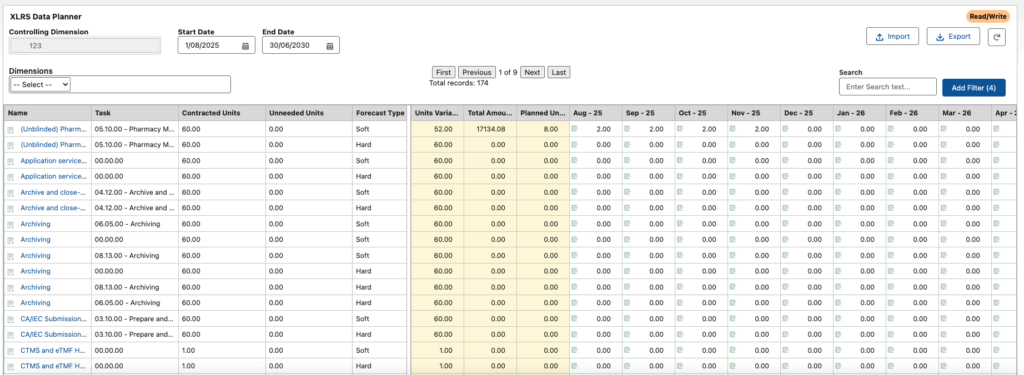The image size is (1024, 375).
Task: Open the Hard Application service... name link
Action: [x=53, y=176]
